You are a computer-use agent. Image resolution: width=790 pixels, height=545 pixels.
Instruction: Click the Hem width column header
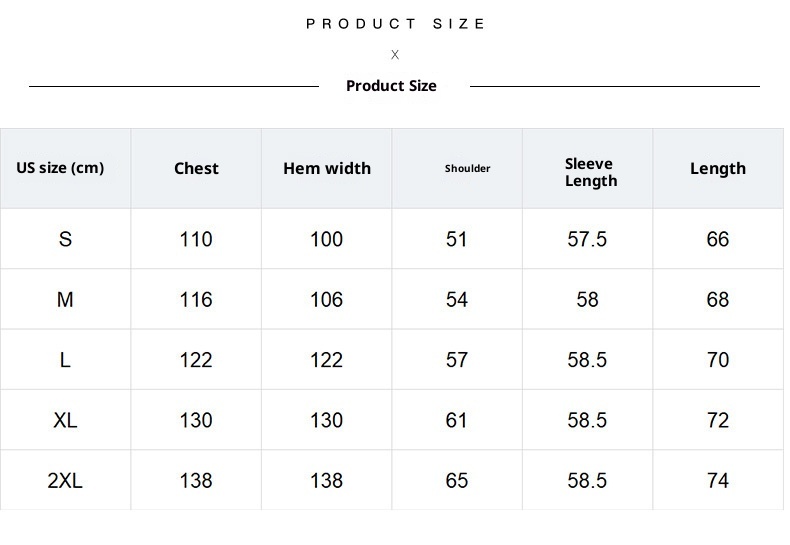[x=327, y=169]
